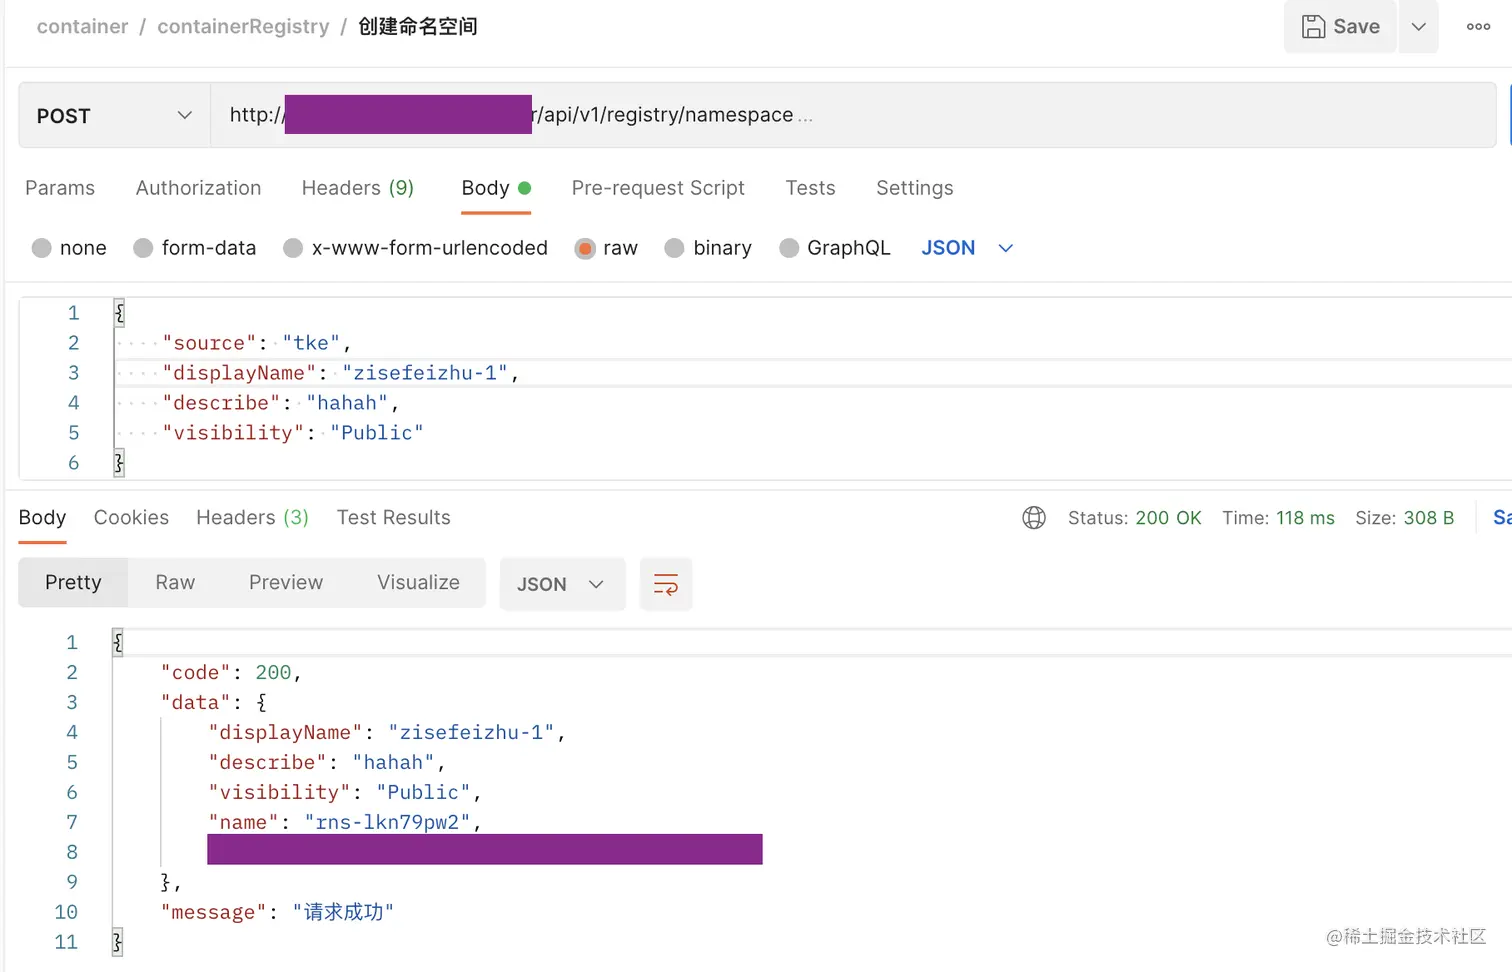Expand the Save options chevron dropdown
The height and width of the screenshot is (972, 1512).
1418,27
